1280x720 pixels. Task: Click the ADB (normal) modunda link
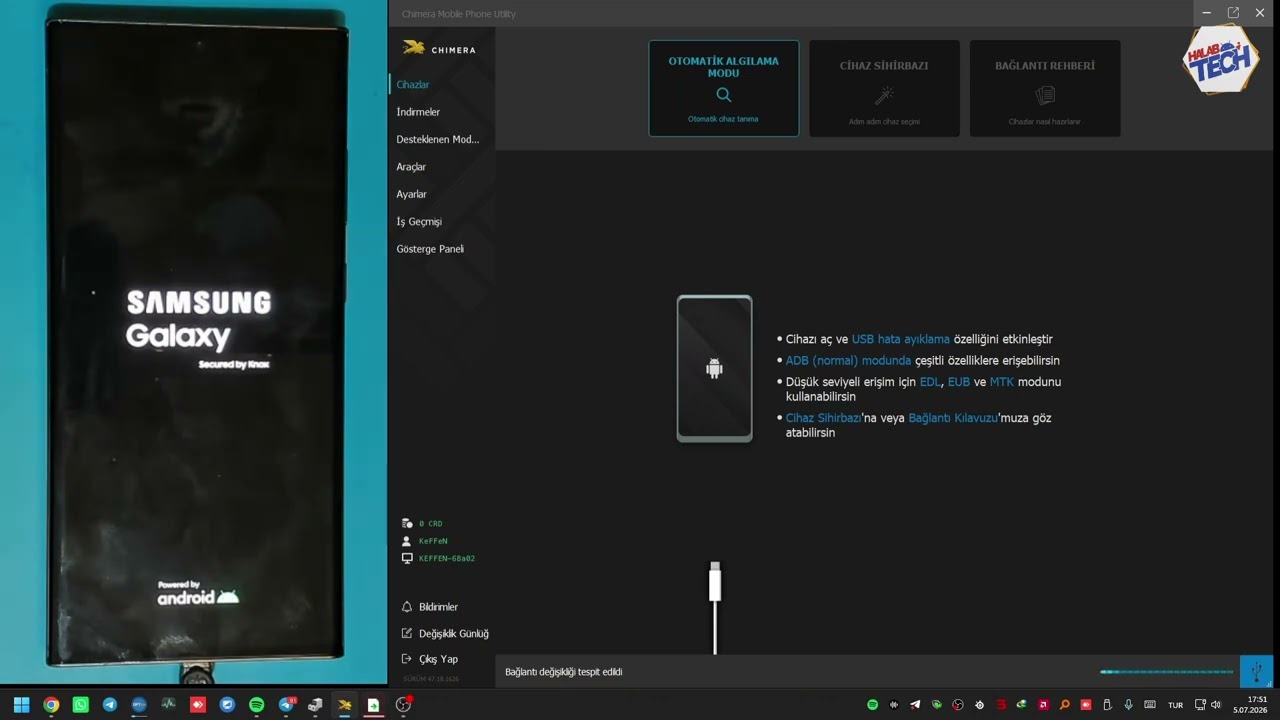(848, 360)
